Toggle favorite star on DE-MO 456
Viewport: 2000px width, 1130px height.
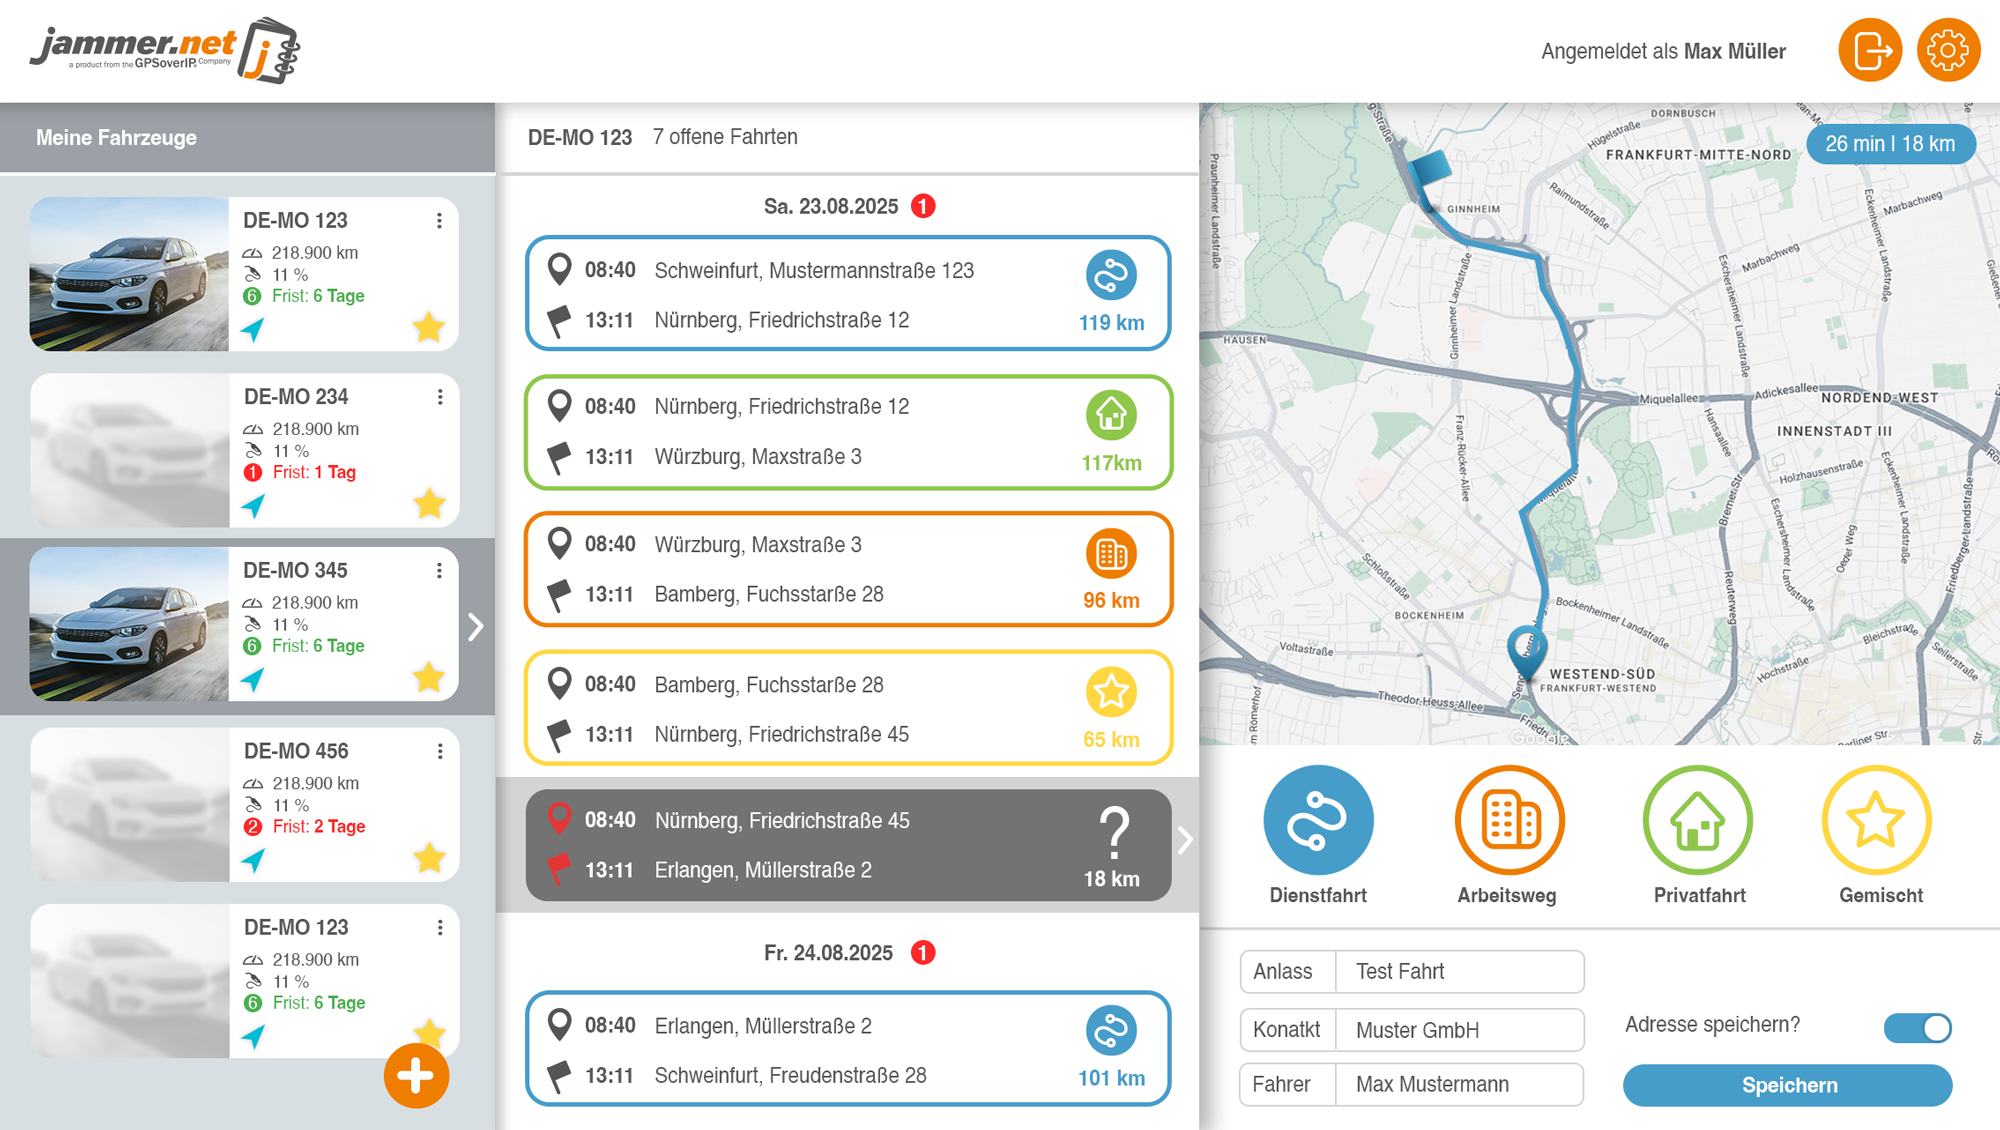click(429, 858)
